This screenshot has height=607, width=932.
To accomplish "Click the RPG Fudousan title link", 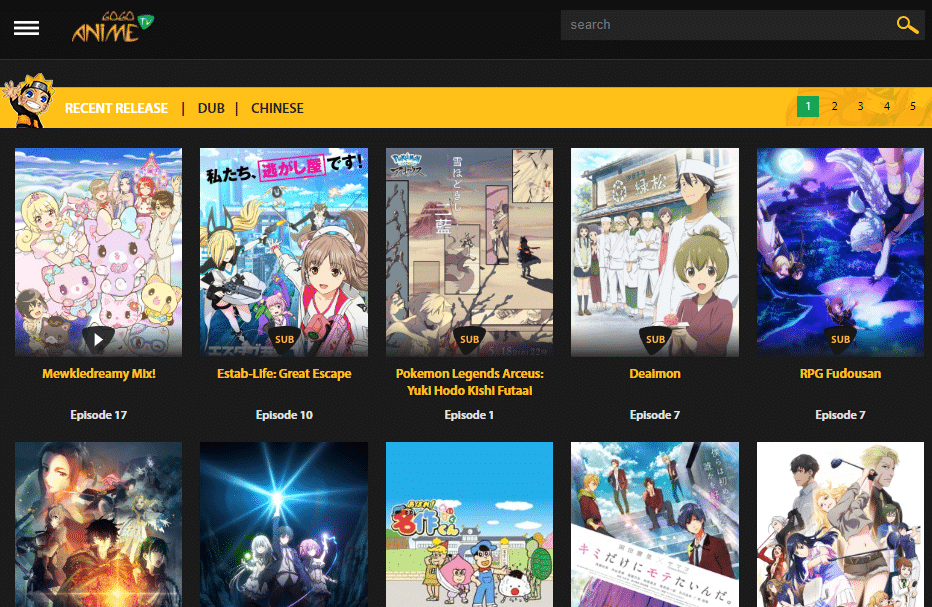I will coord(840,374).
